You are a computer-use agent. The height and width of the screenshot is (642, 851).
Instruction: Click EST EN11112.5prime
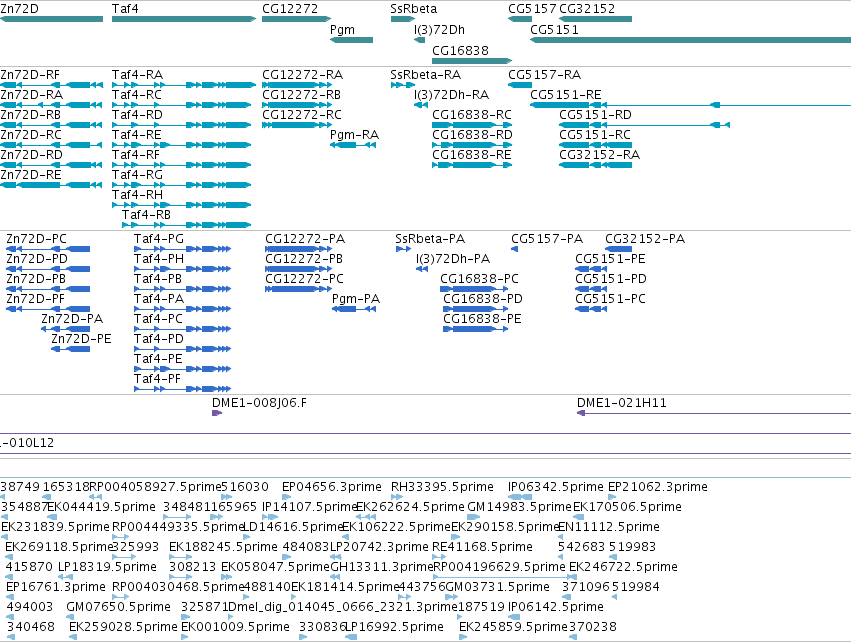click(x=609, y=527)
